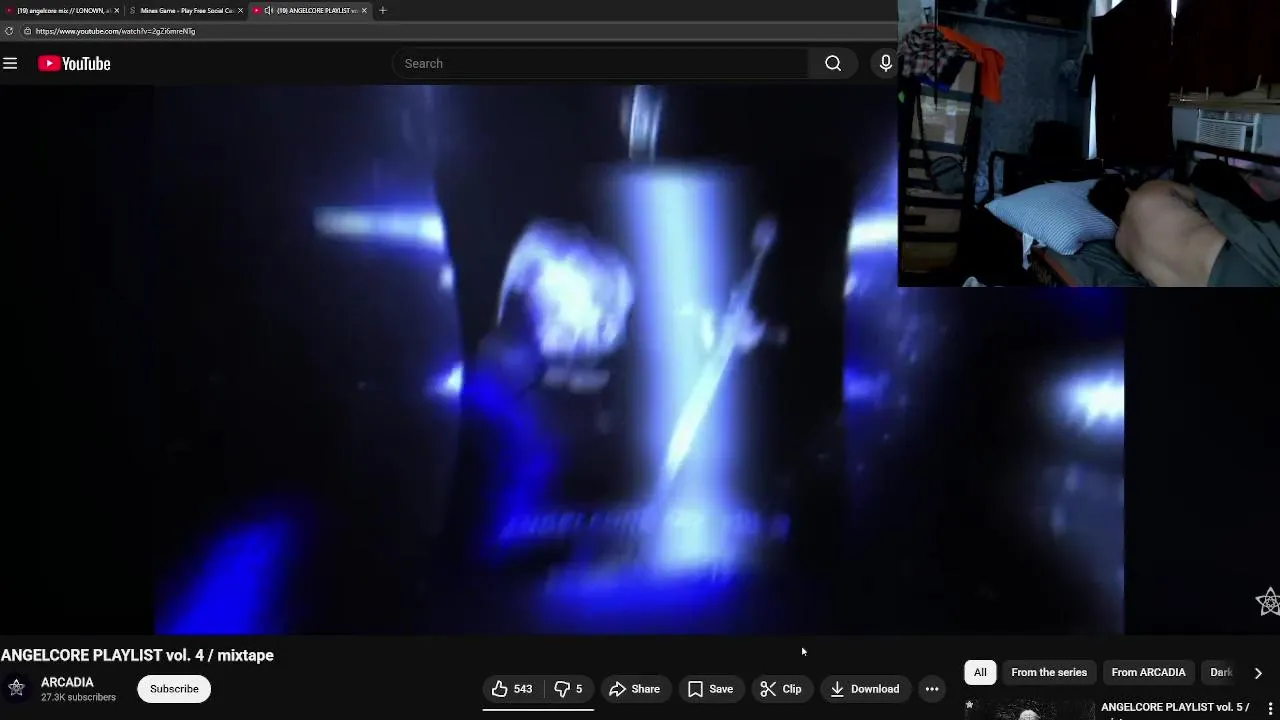Start voice search with the microphone icon

[885, 64]
